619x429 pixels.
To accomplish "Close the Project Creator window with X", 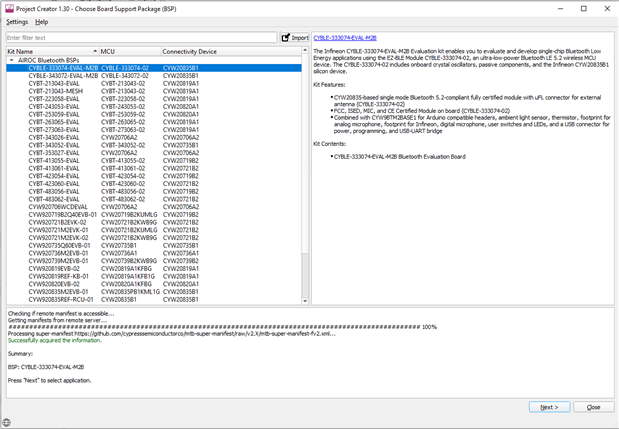I will (x=607, y=9).
